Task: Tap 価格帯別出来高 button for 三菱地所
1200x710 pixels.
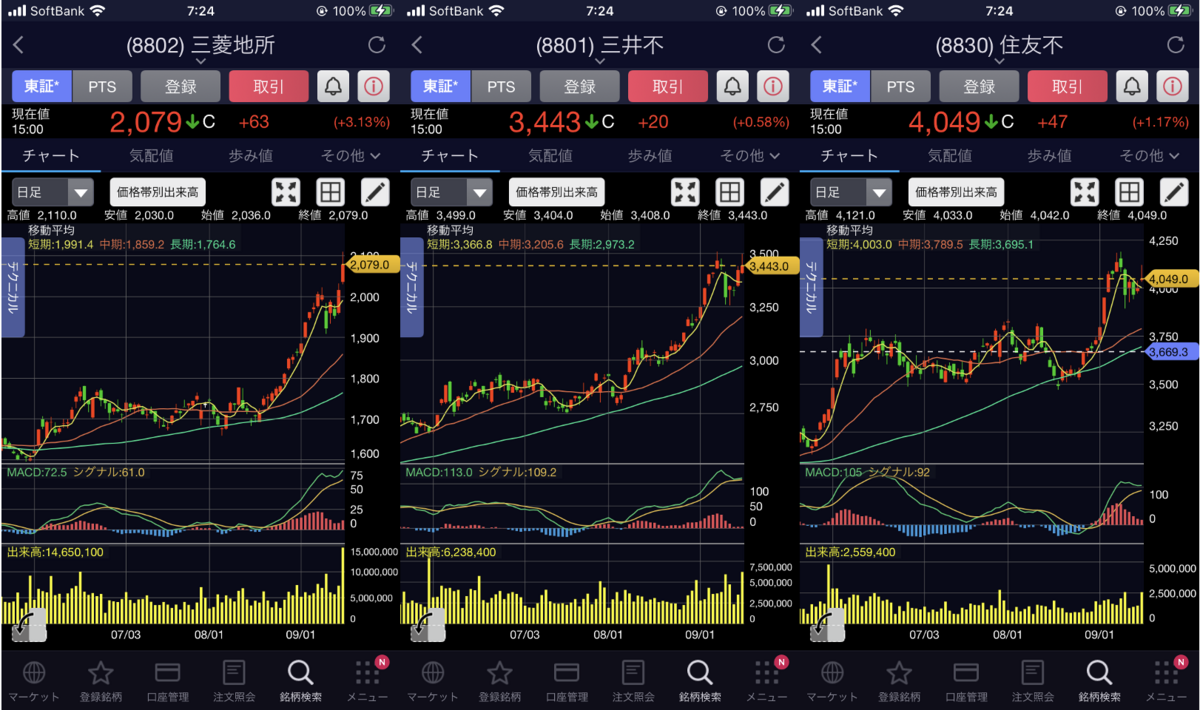Action: point(157,192)
